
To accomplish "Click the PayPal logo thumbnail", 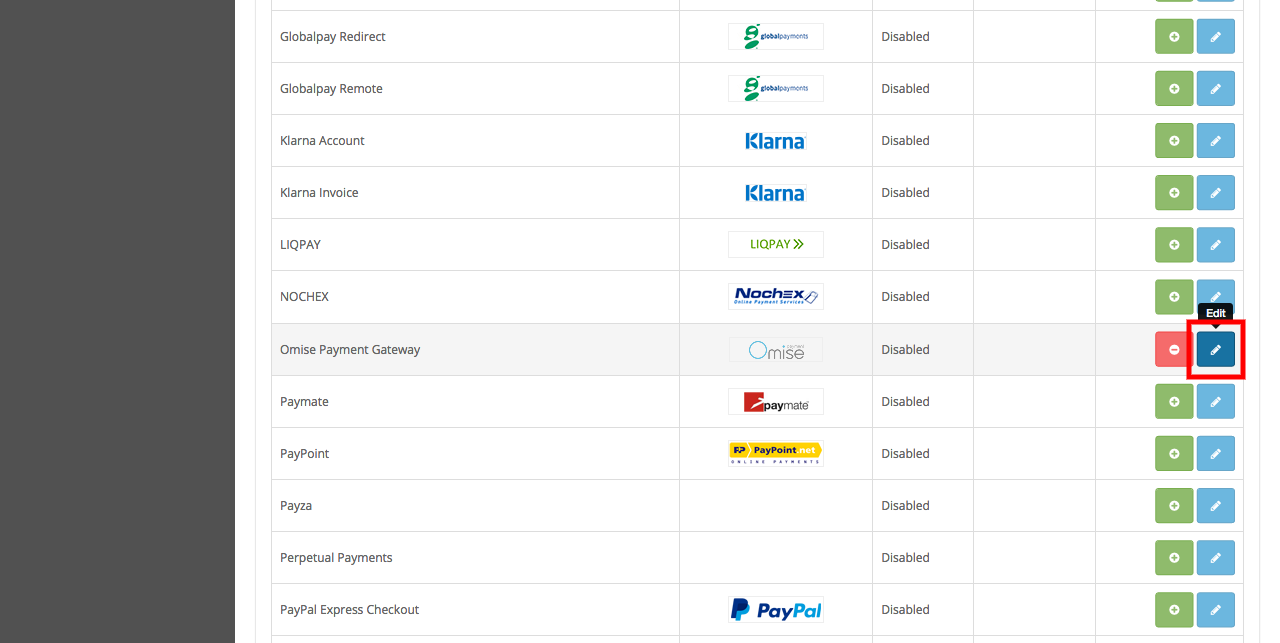I will 775,610.
